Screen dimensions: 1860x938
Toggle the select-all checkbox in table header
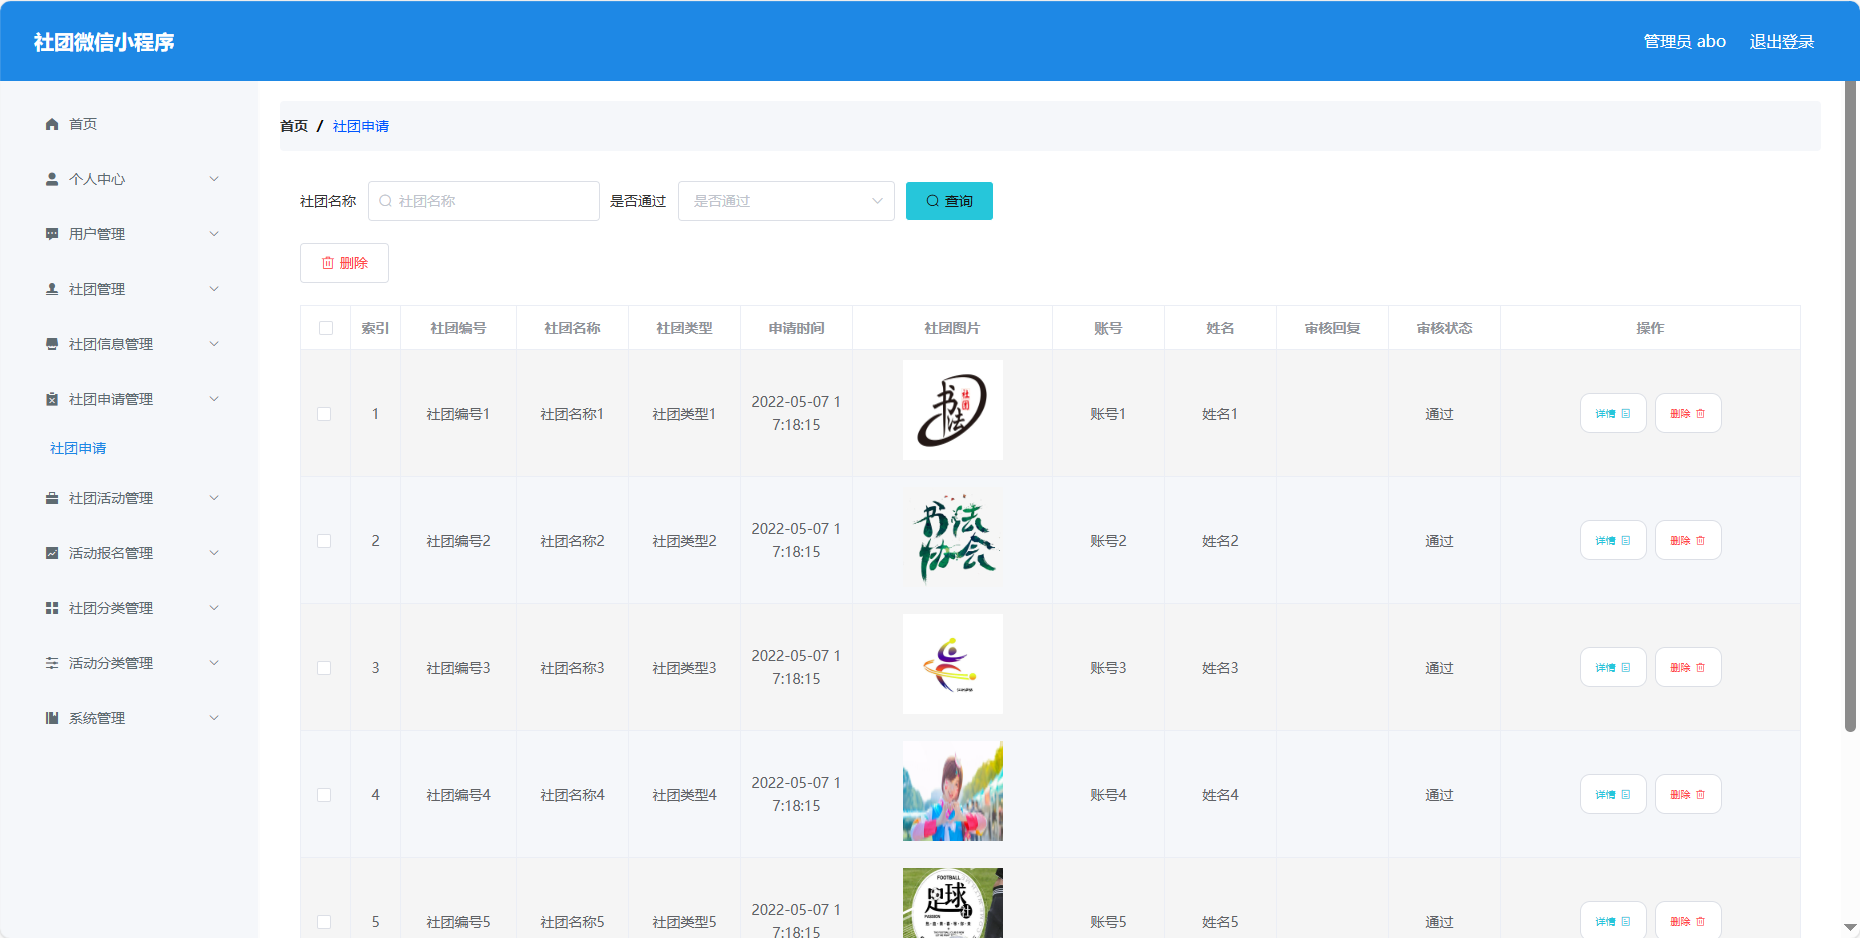[326, 328]
